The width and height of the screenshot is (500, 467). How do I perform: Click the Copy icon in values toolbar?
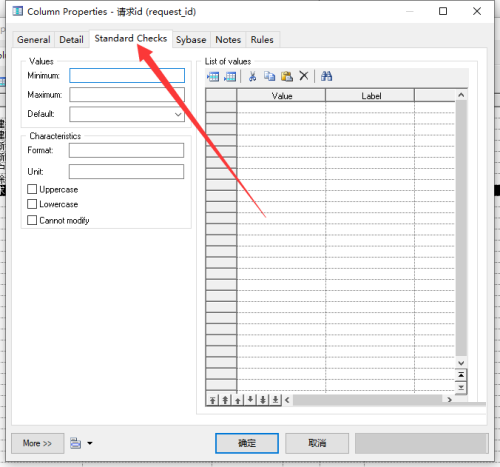click(x=269, y=76)
